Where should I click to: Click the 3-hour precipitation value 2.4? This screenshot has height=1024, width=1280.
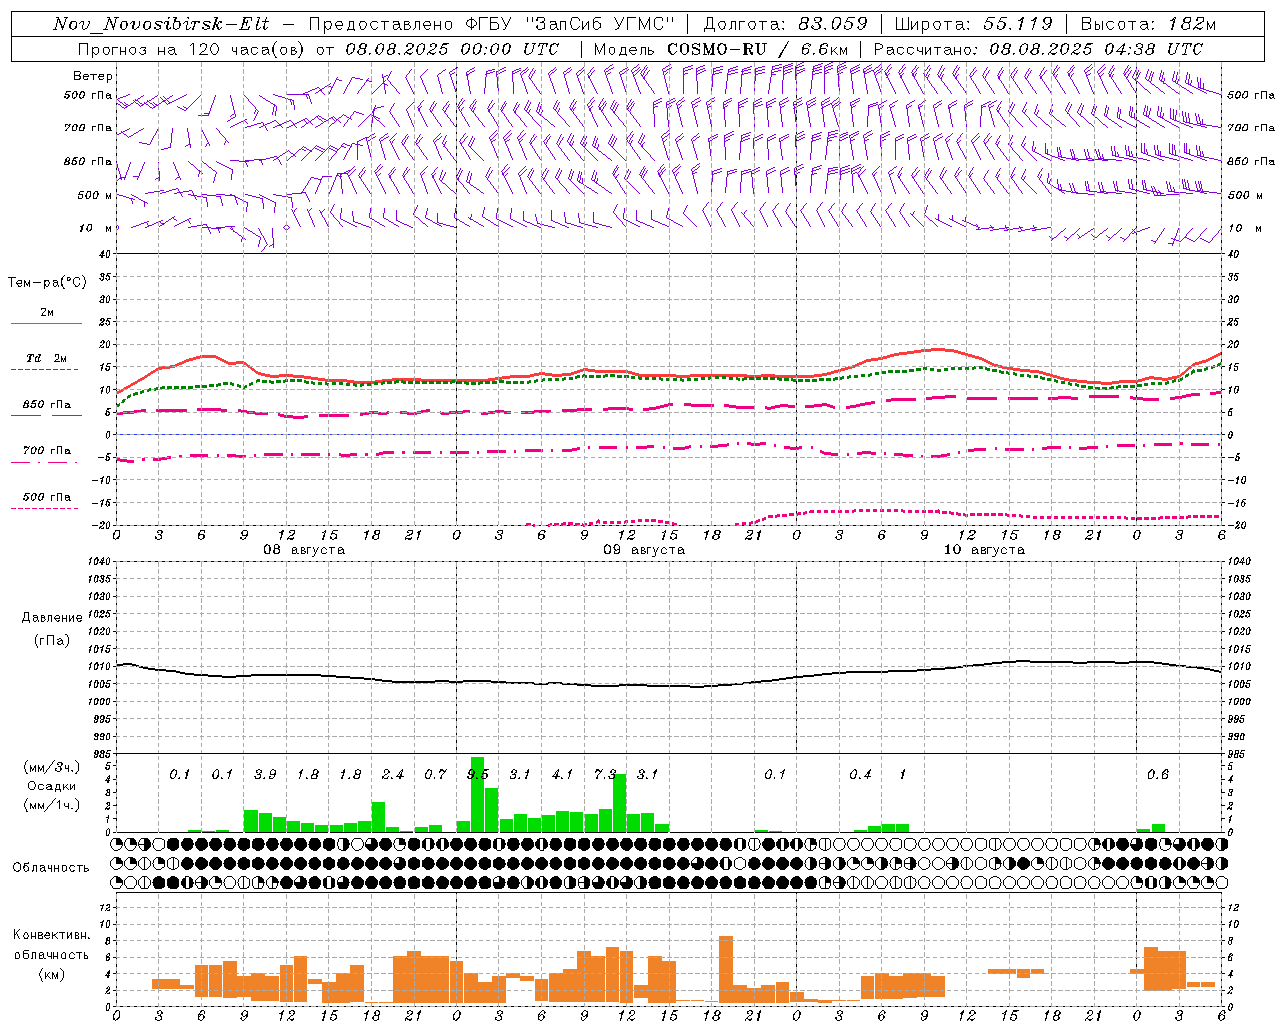coord(393,774)
